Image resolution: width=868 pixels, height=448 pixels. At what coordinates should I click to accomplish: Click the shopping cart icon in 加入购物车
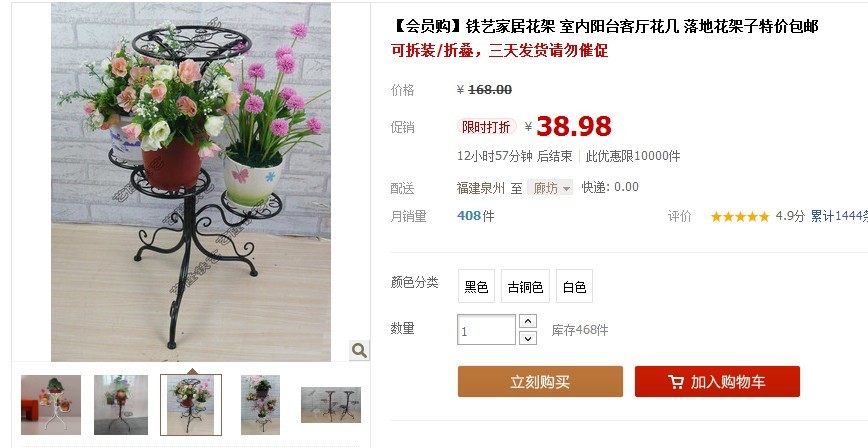[x=675, y=382]
